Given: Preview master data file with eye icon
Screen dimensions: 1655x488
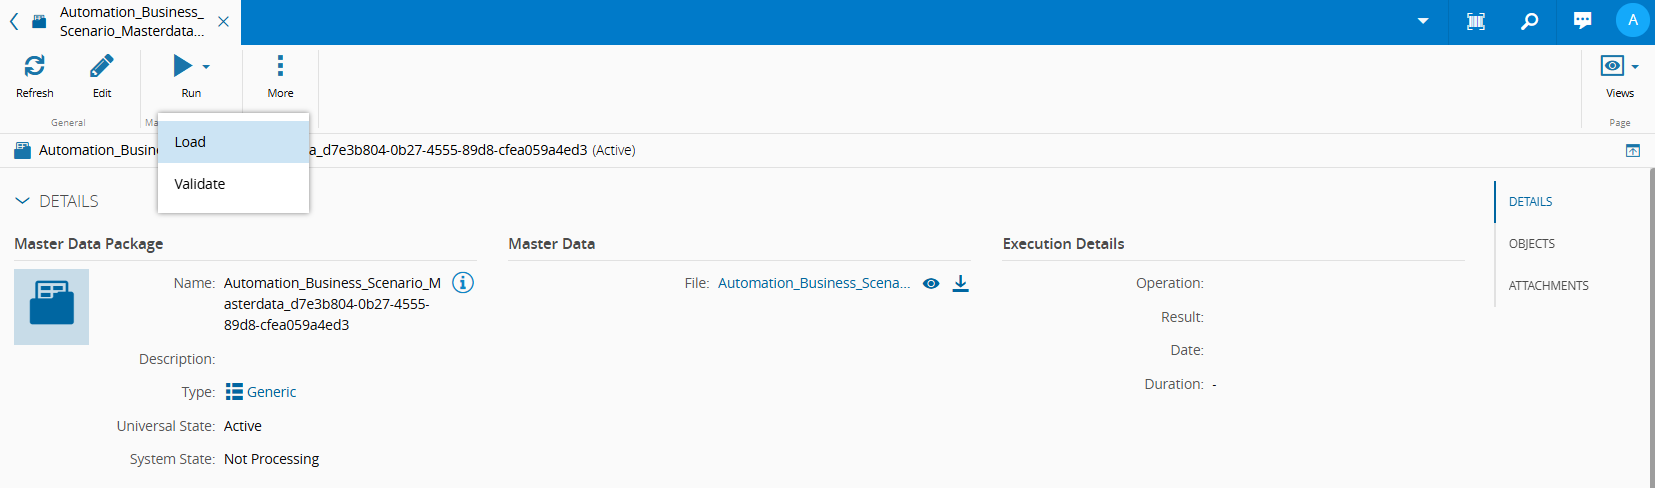Looking at the screenshot, I should (931, 283).
